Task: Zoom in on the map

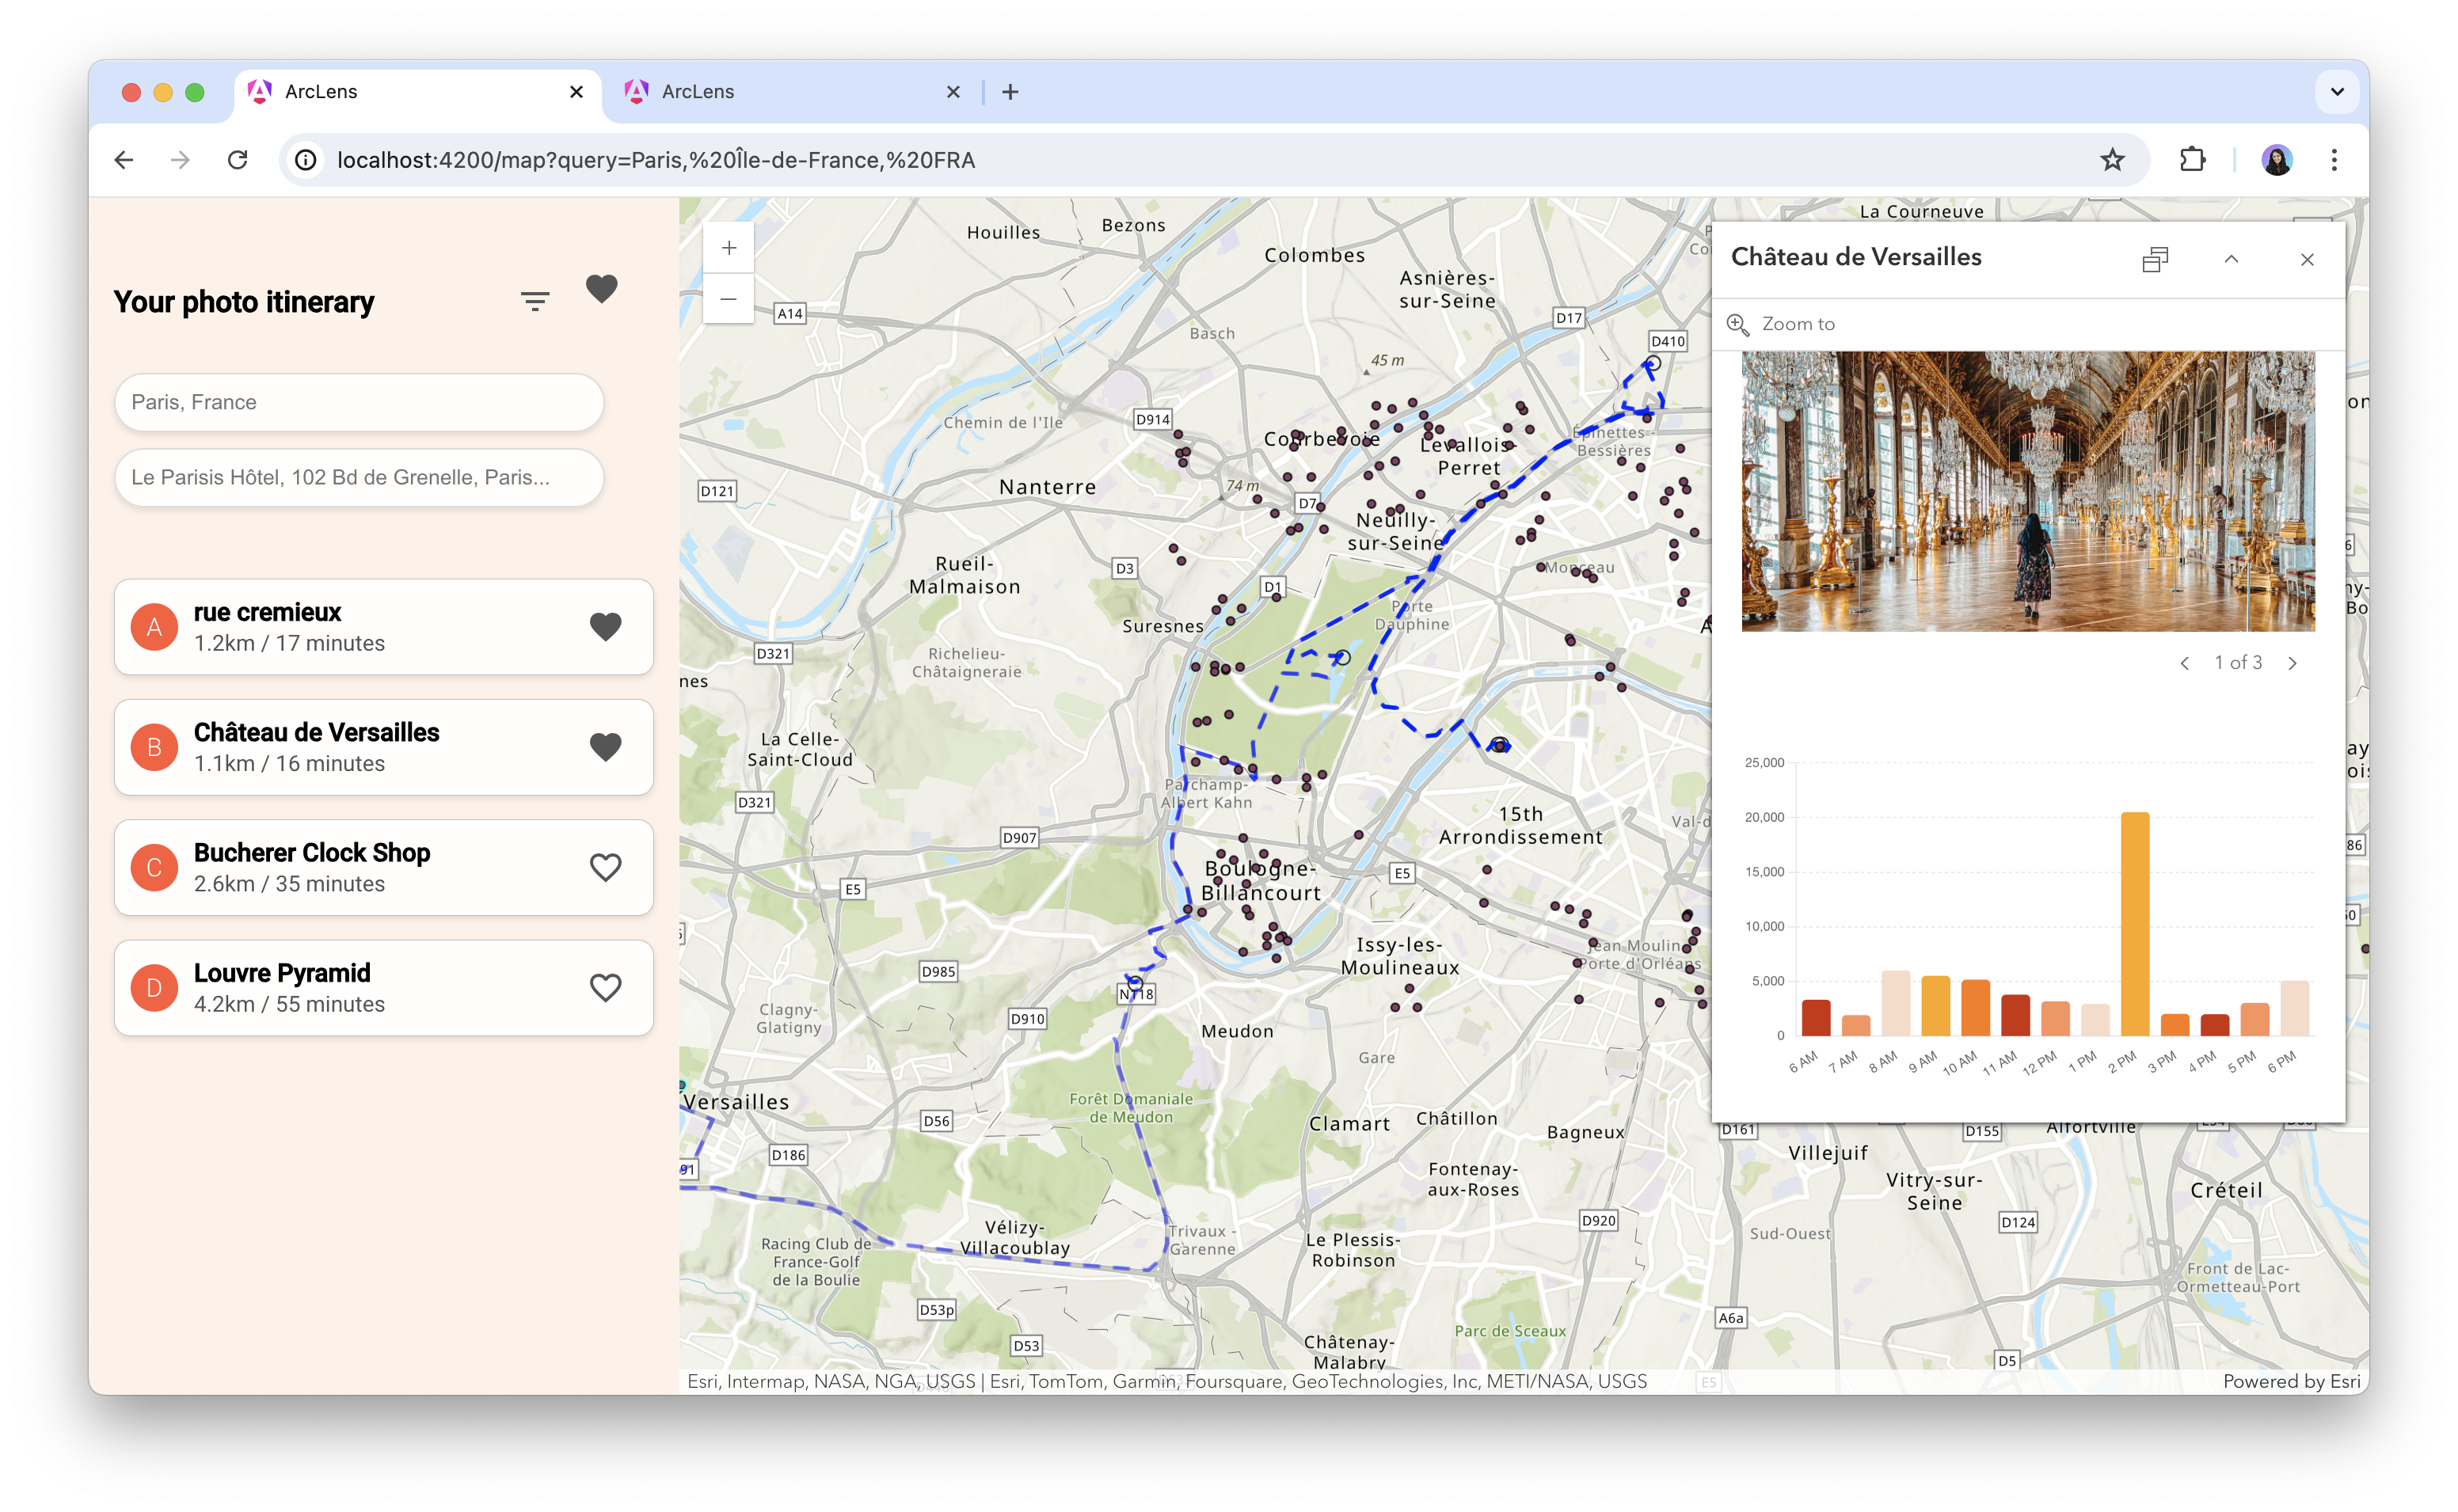Action: pyautogui.click(x=729, y=248)
